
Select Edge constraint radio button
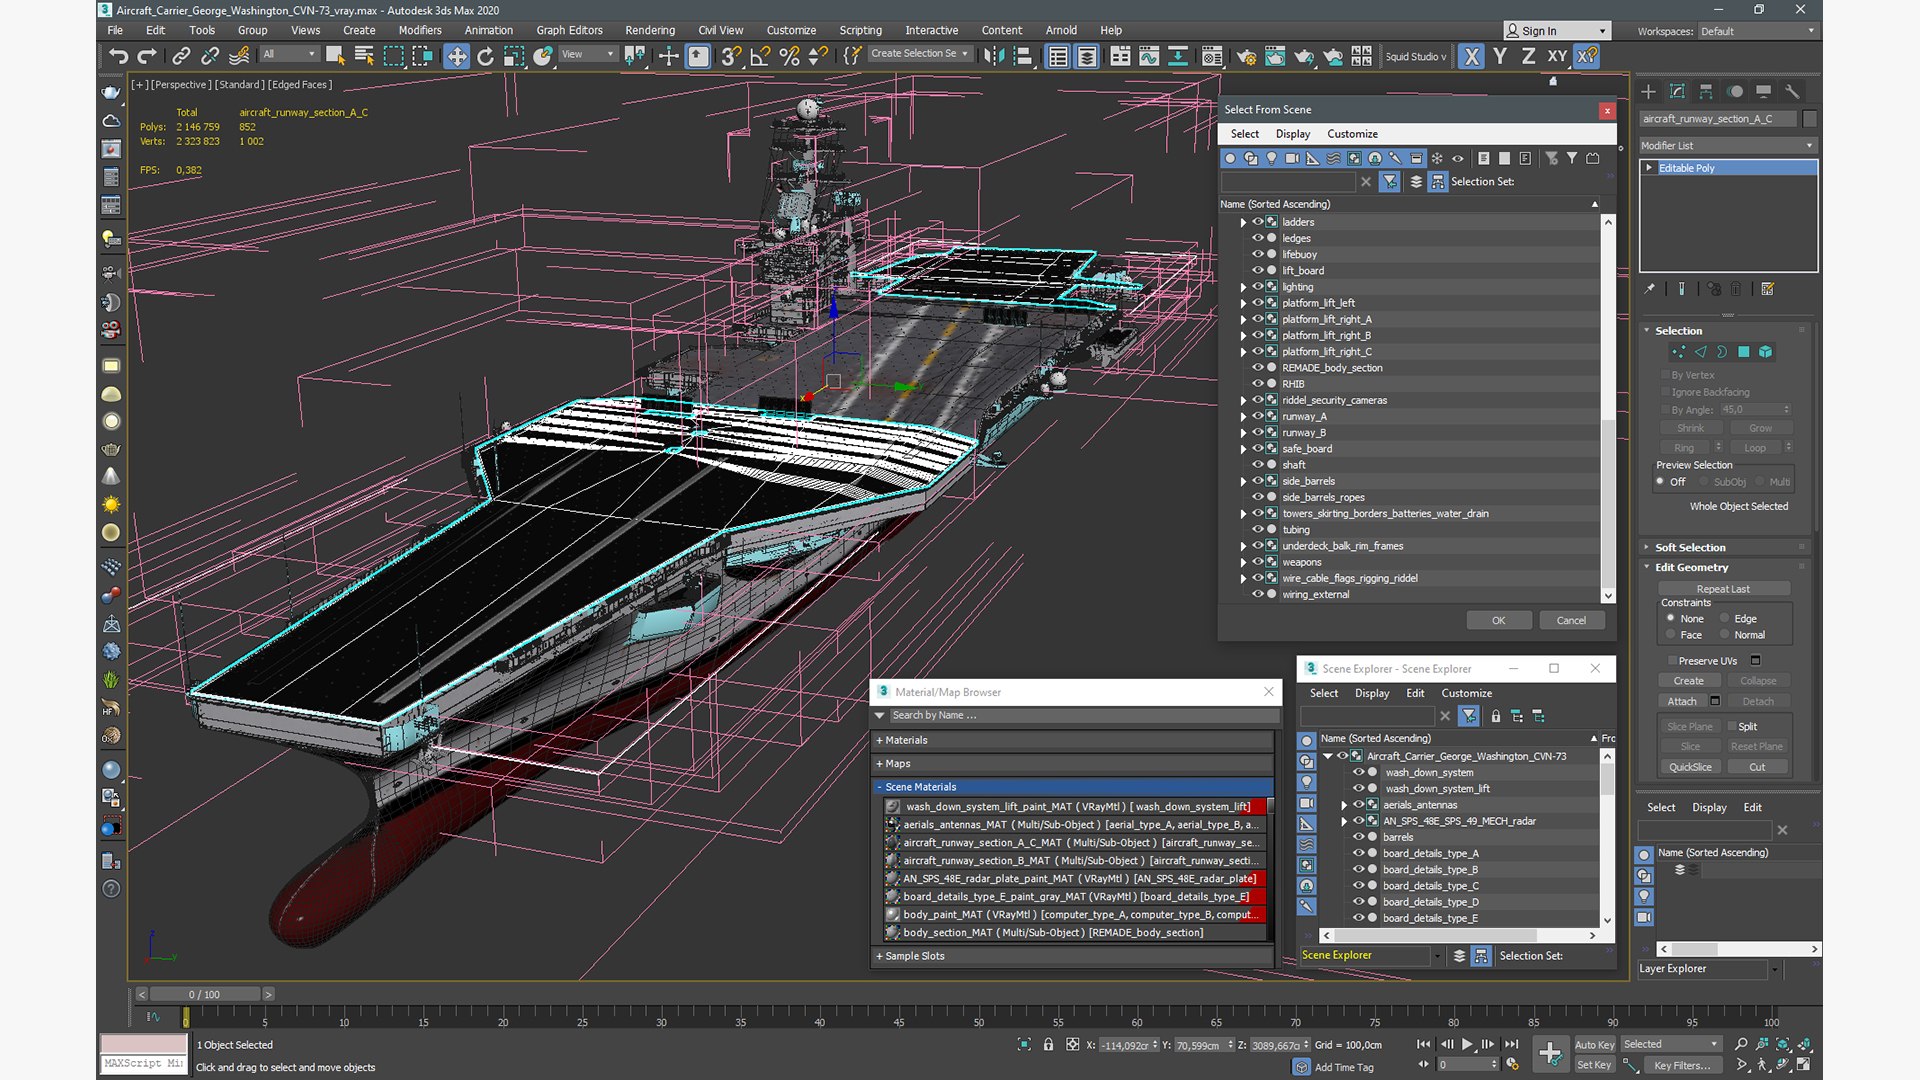tap(1724, 618)
